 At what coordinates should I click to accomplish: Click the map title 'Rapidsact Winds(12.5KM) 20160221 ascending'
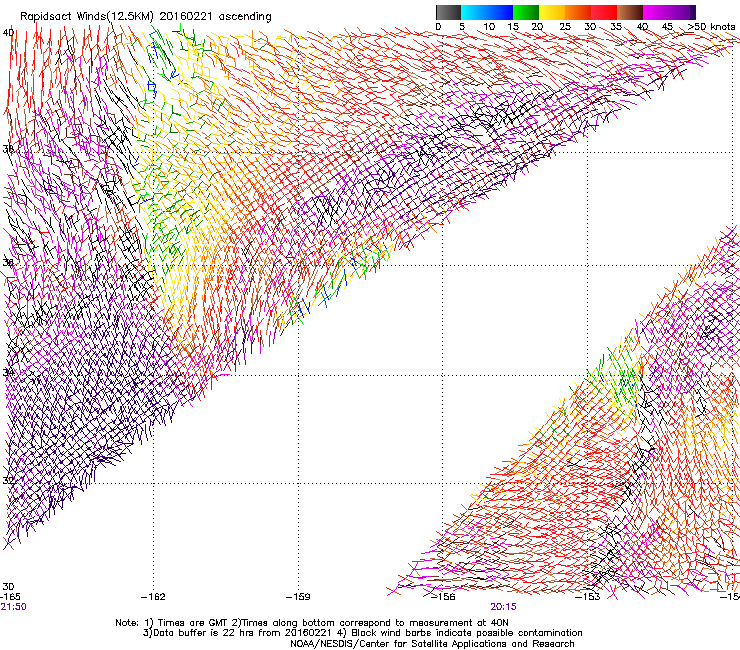[146, 17]
